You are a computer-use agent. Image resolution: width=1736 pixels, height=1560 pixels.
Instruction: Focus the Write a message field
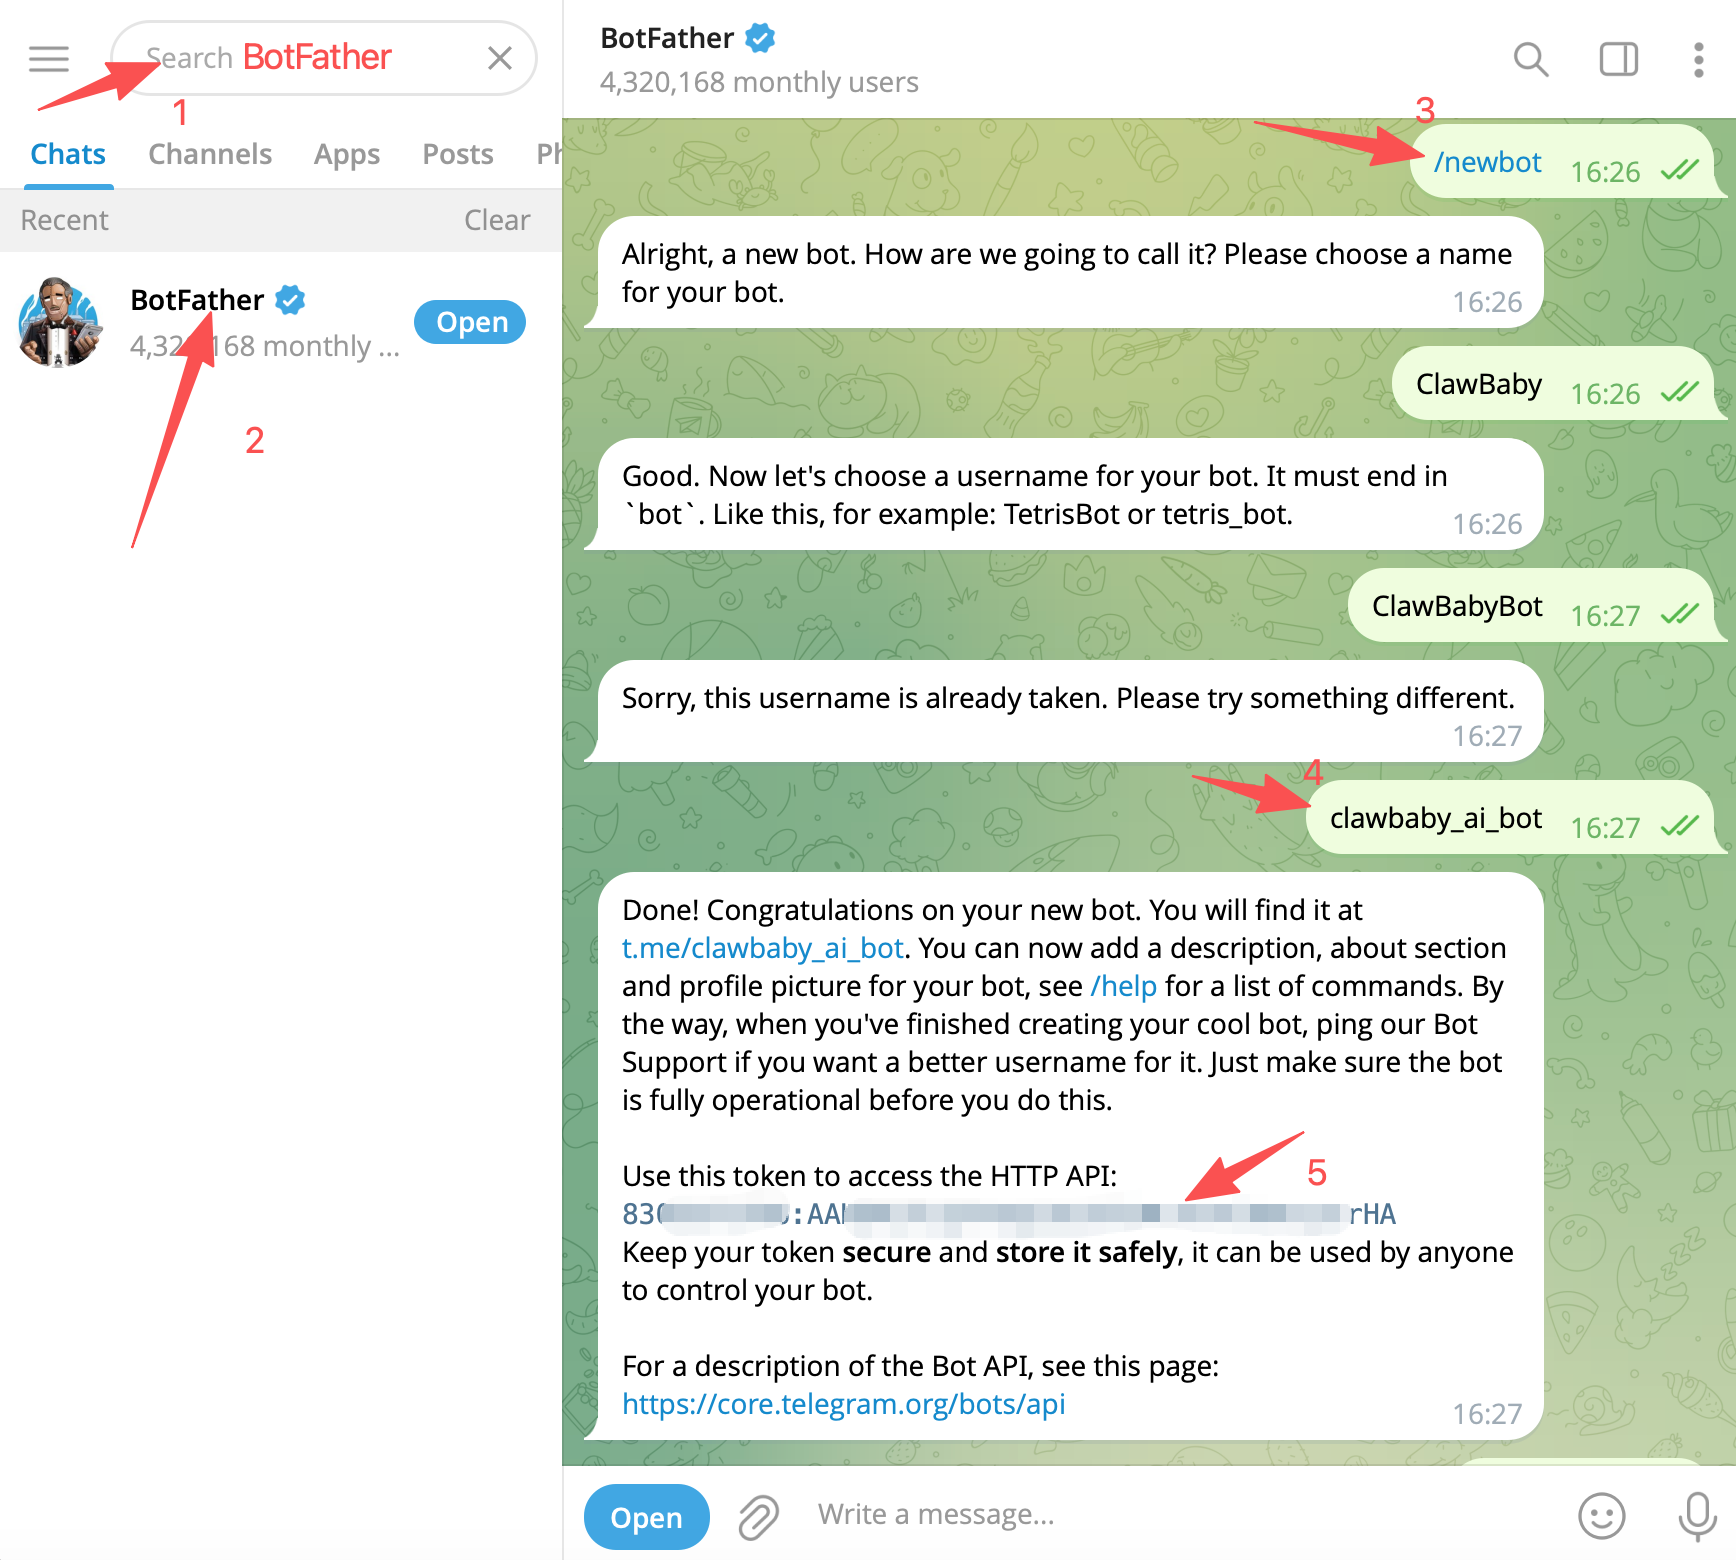click(x=1180, y=1515)
